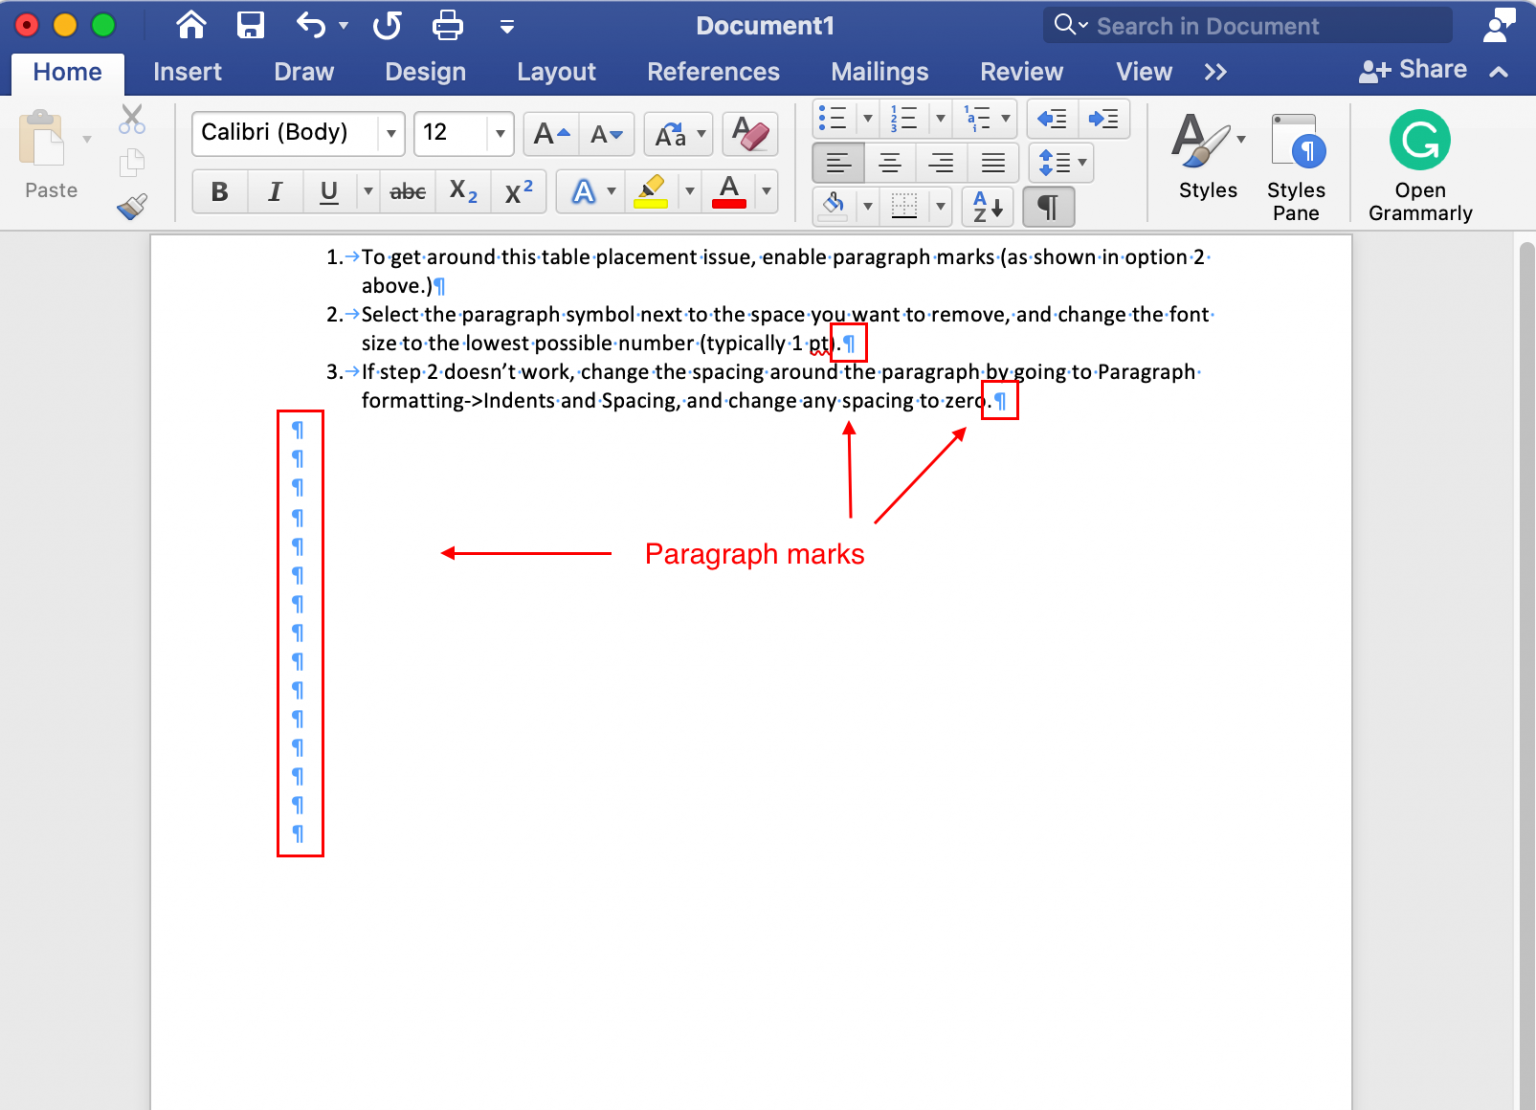Click the Print icon in Quick Access toolbar
The image size is (1536, 1110).
[447, 25]
